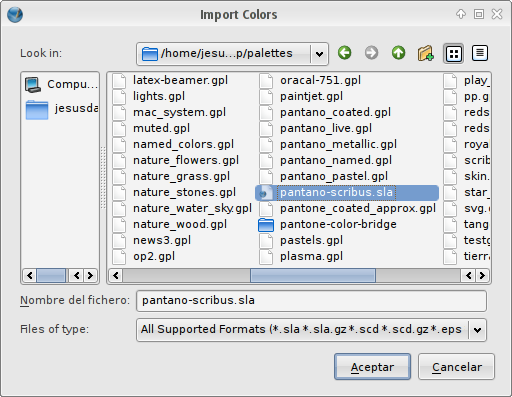Click the folder icon of pantone-color-bridge
512x397 pixels.
tap(266, 225)
